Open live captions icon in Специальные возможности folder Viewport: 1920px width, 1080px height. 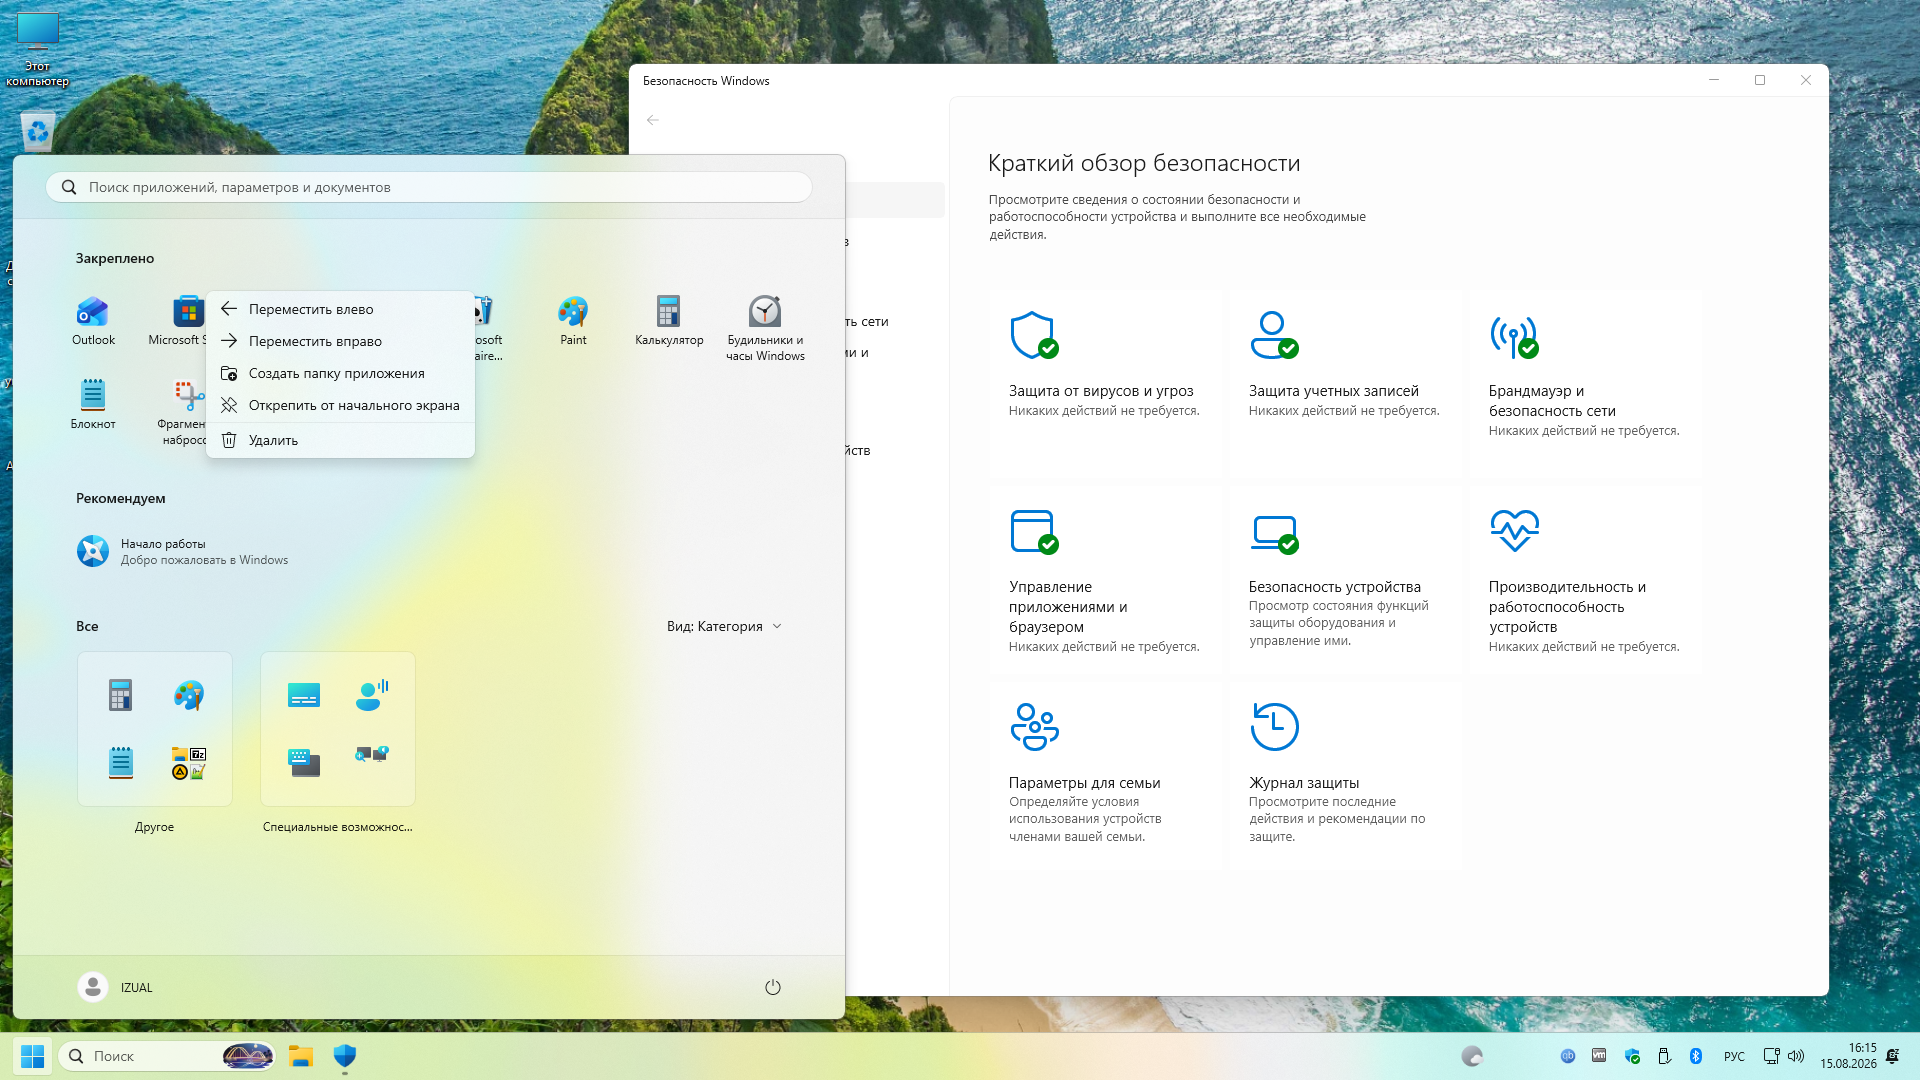coord(304,695)
